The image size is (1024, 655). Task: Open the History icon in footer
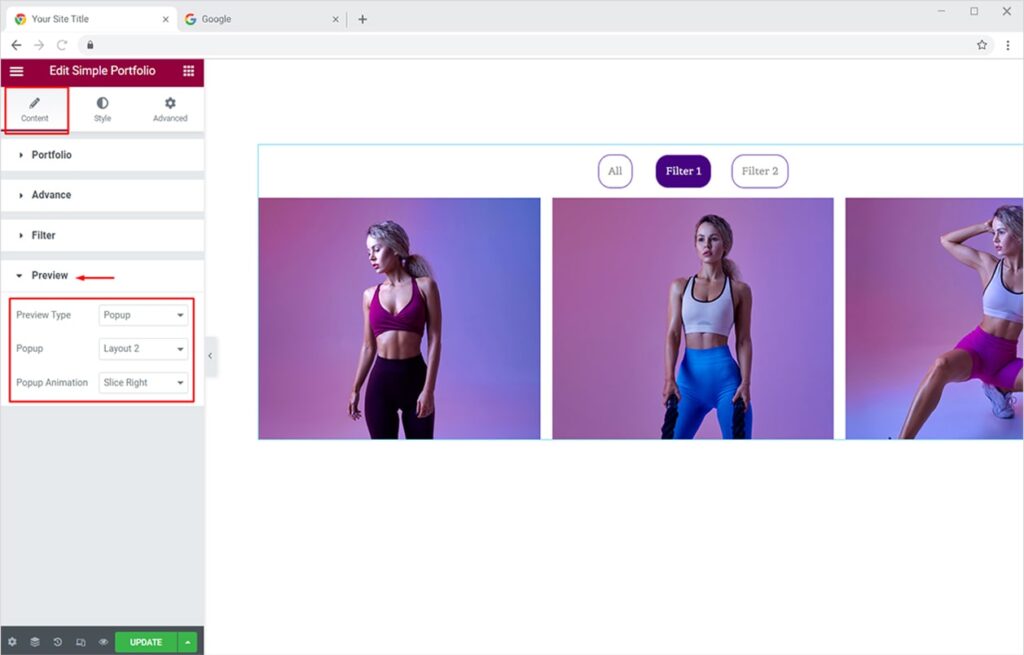point(58,642)
